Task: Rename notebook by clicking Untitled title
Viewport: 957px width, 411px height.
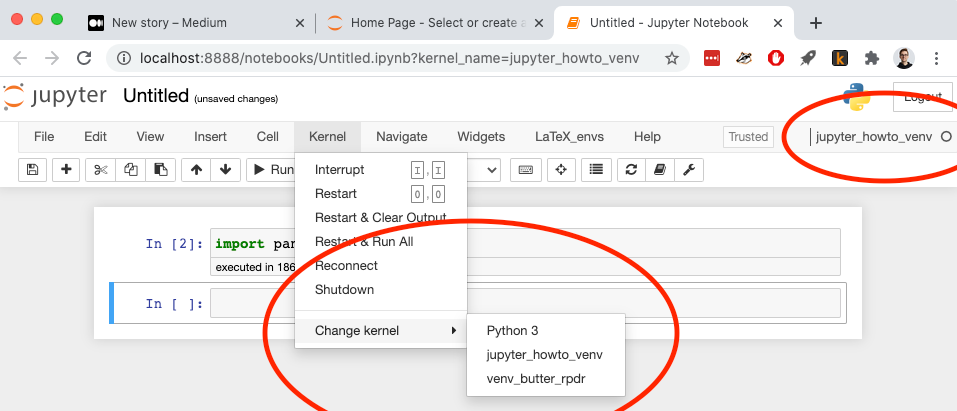Action: (x=156, y=96)
